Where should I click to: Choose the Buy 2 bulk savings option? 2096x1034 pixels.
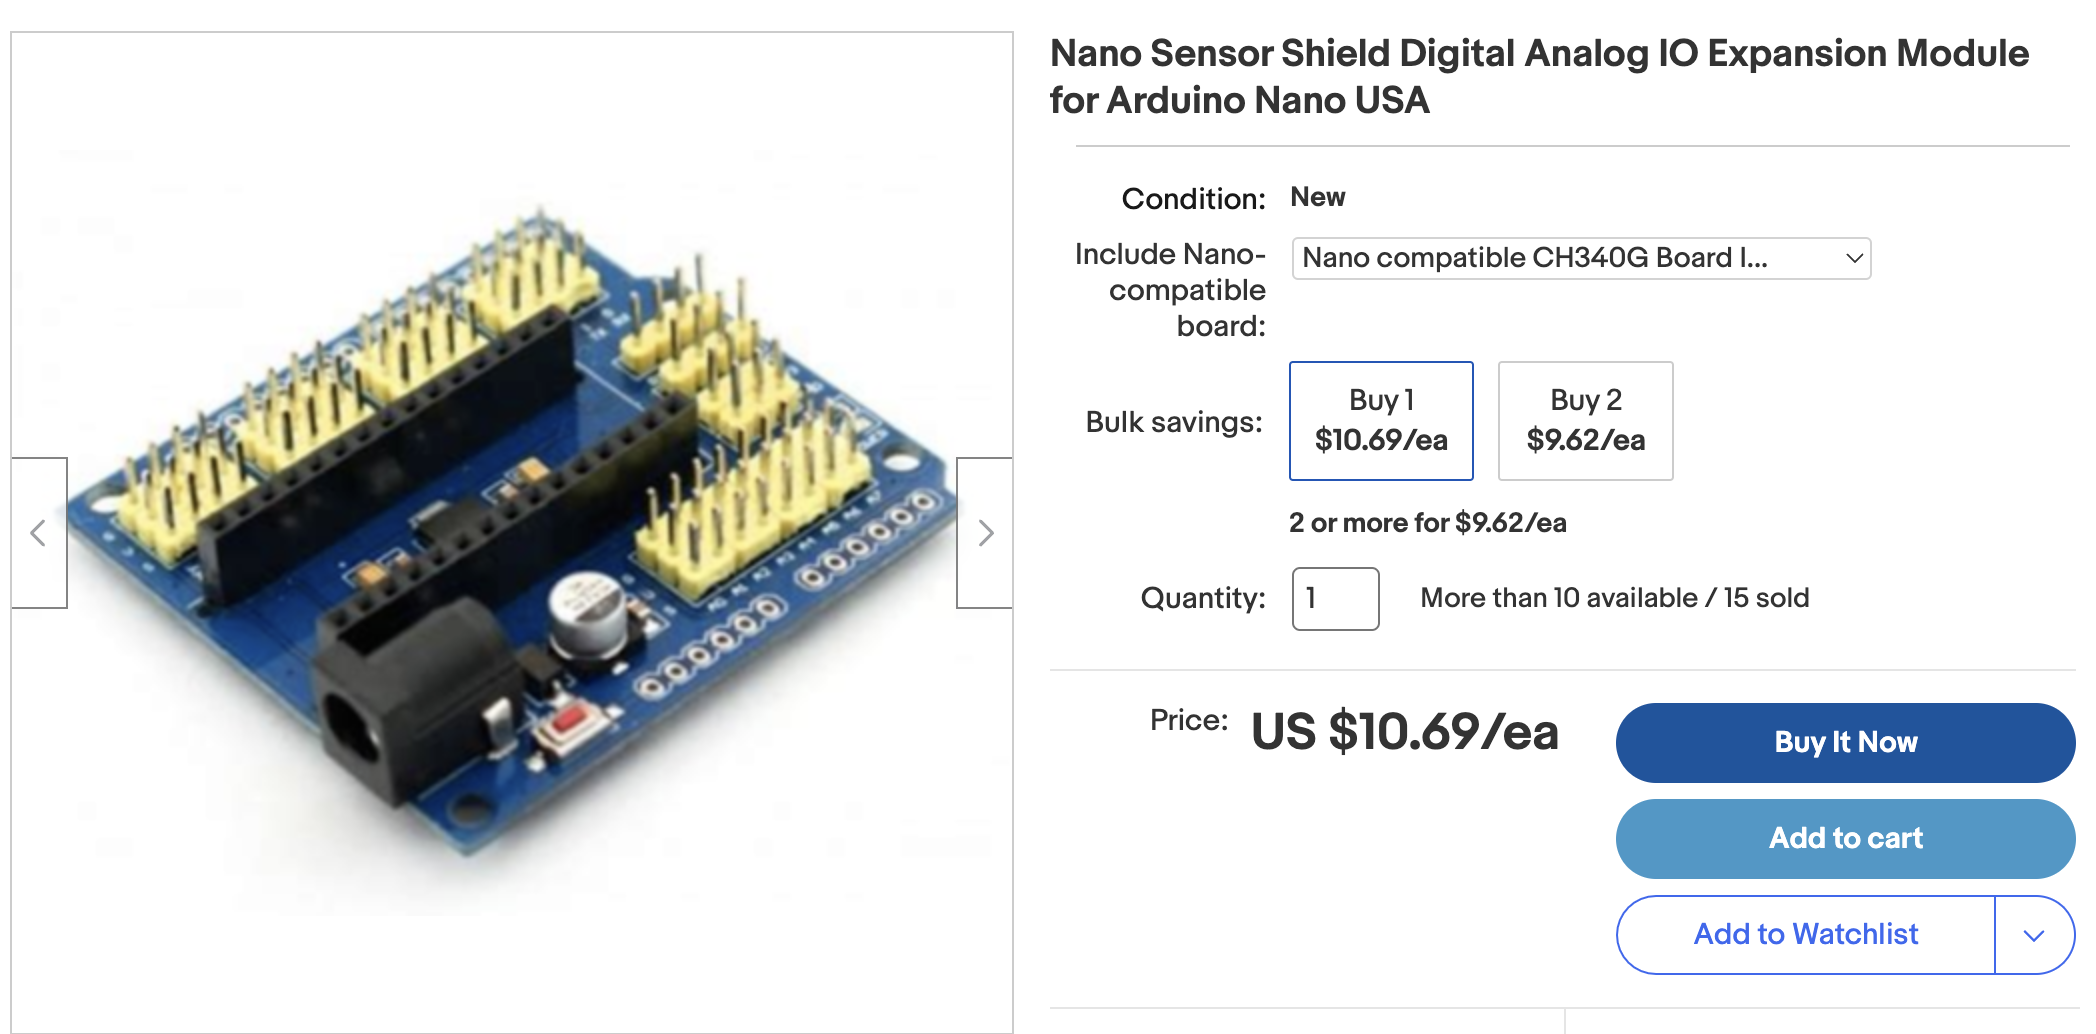(x=1584, y=420)
